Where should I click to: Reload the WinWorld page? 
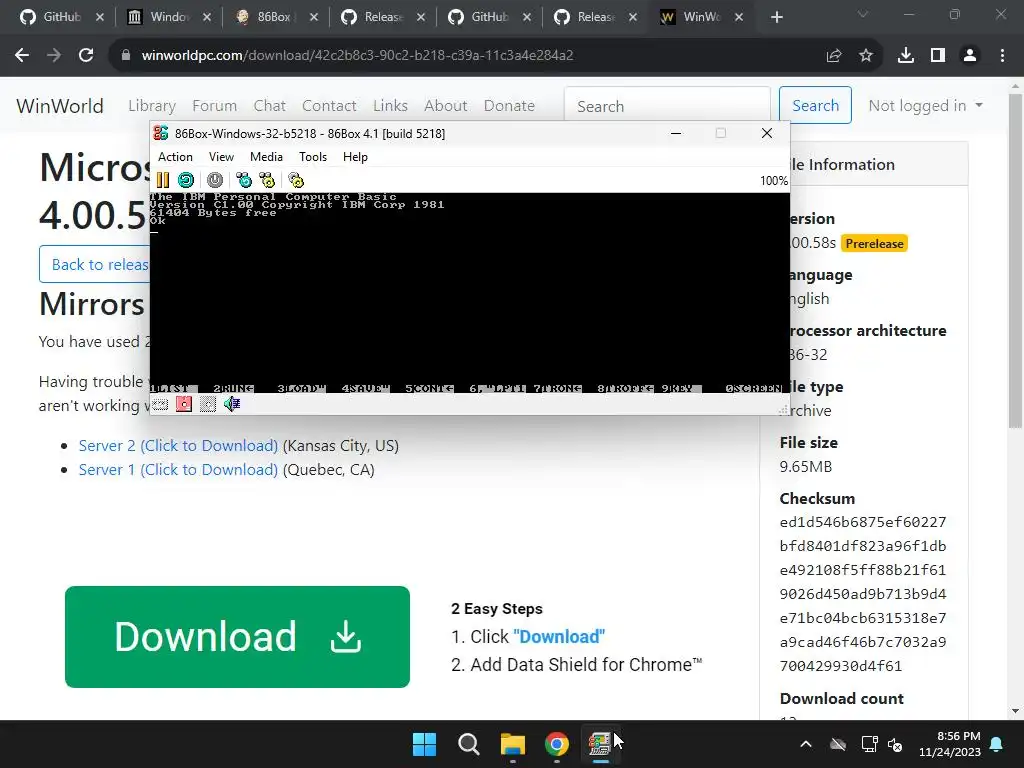coord(86,56)
